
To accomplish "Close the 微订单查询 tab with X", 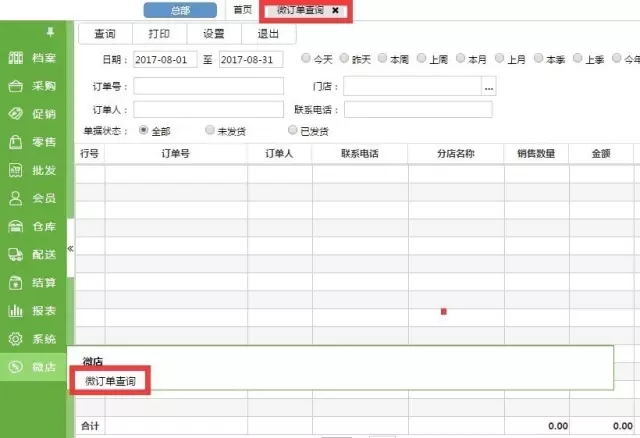I will pos(335,10).
